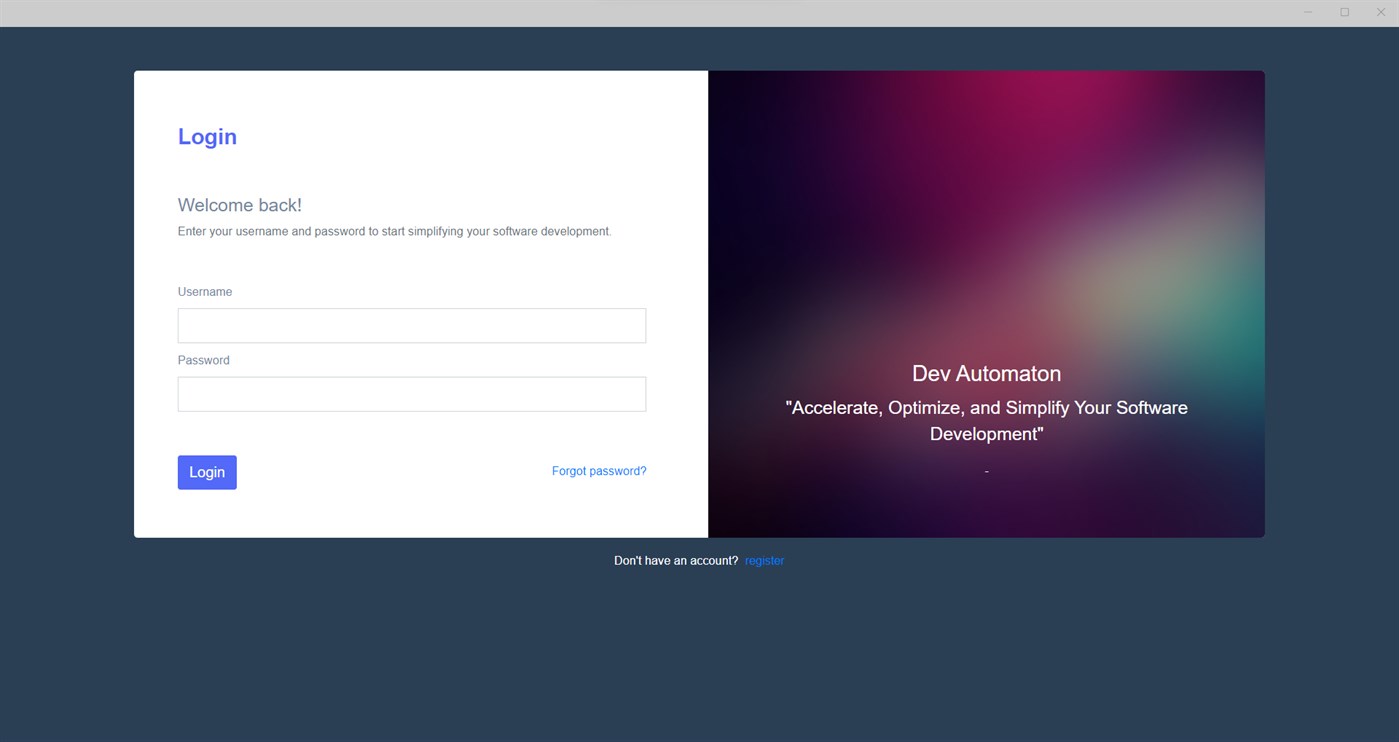The height and width of the screenshot is (742, 1399).
Task: Open the Forgot password link
Action: [598, 470]
